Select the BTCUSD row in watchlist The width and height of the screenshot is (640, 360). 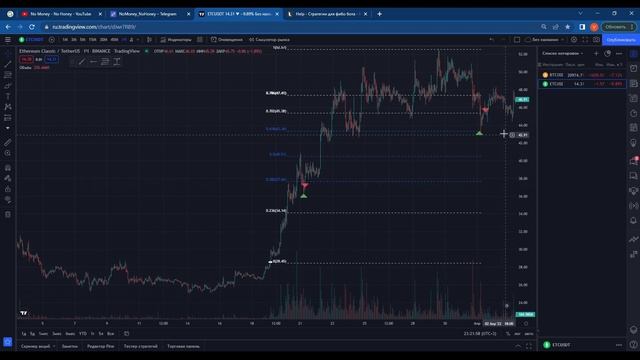(x=582, y=75)
